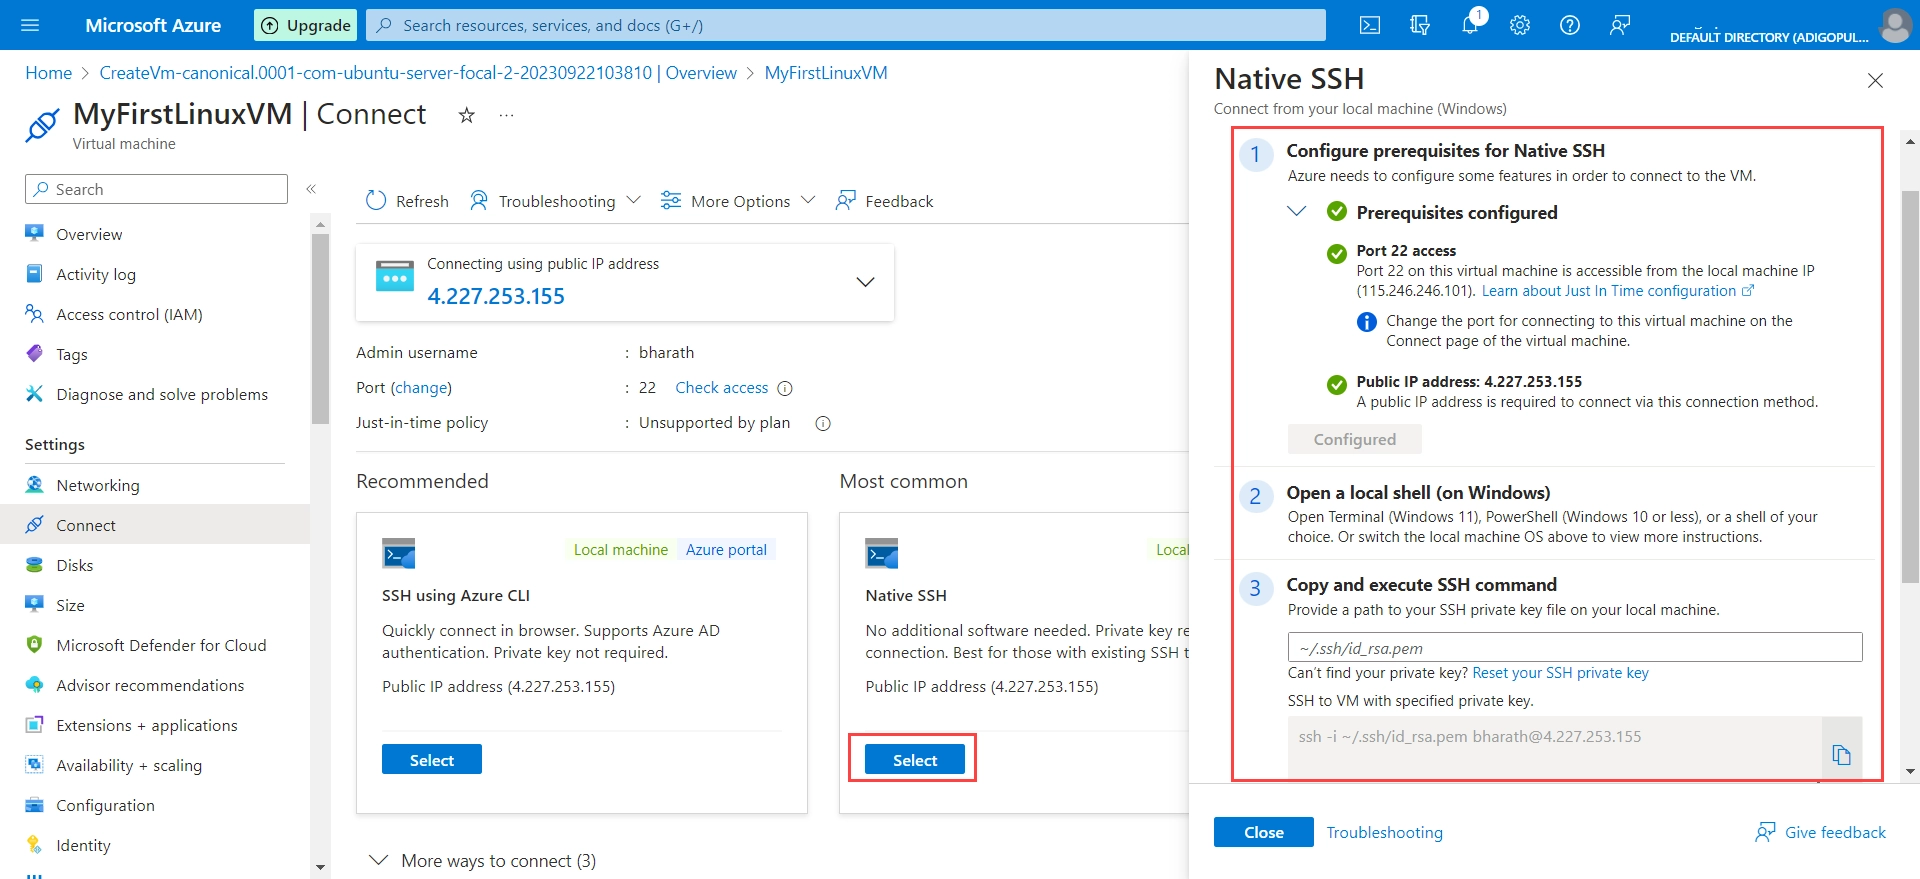Viewport: 1920px width, 879px height.
Task: Click the info icon next to Check access
Action: click(x=785, y=388)
